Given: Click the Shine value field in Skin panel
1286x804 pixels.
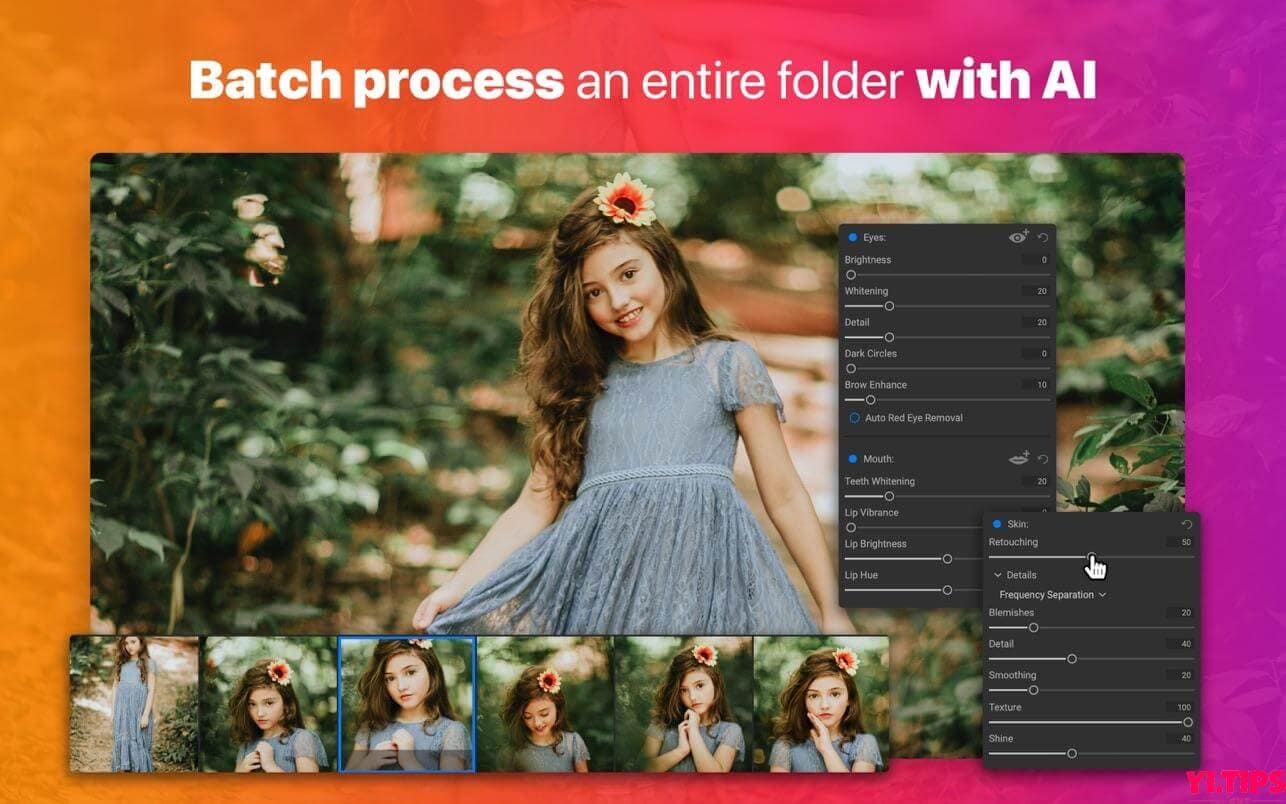Looking at the screenshot, I should (x=1181, y=738).
